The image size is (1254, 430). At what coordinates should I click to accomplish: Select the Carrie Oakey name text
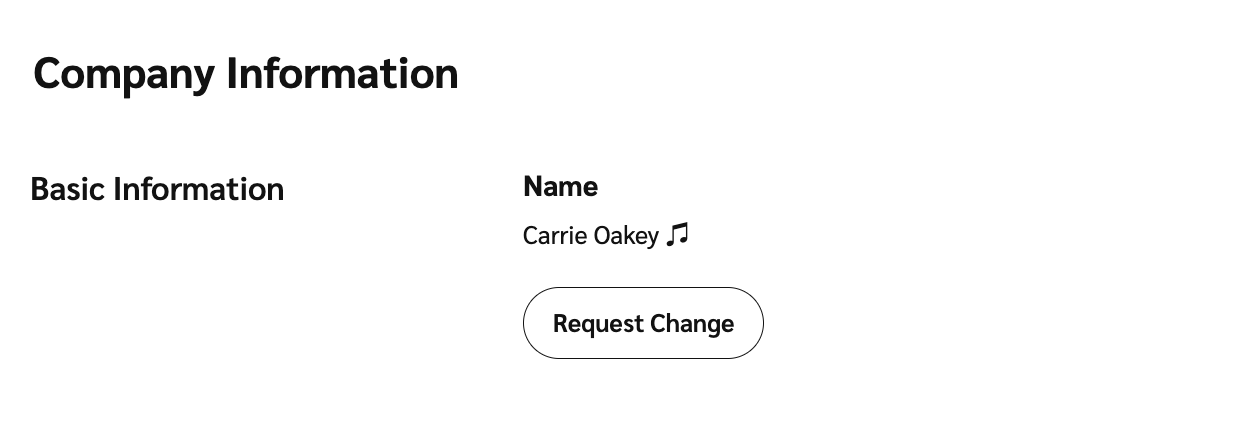coord(590,236)
